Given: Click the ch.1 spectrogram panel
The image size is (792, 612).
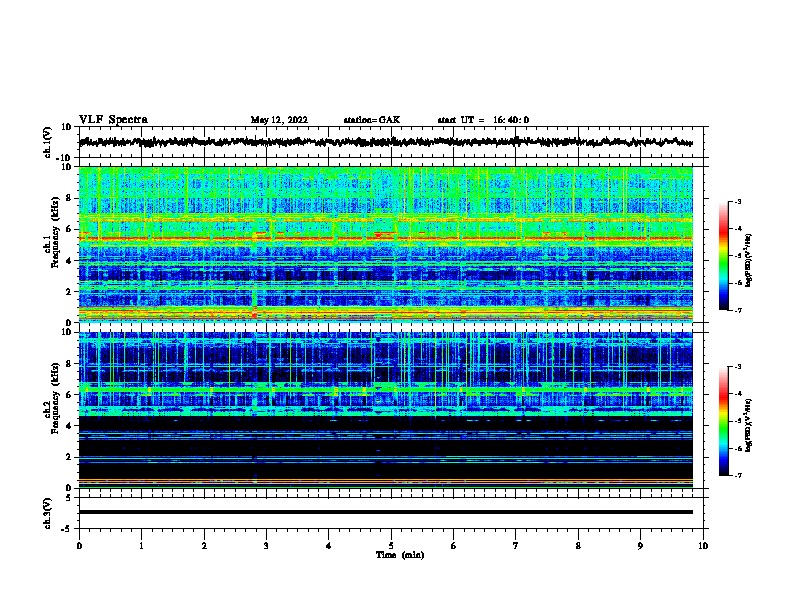Looking at the screenshot, I should pyautogui.click(x=385, y=244).
